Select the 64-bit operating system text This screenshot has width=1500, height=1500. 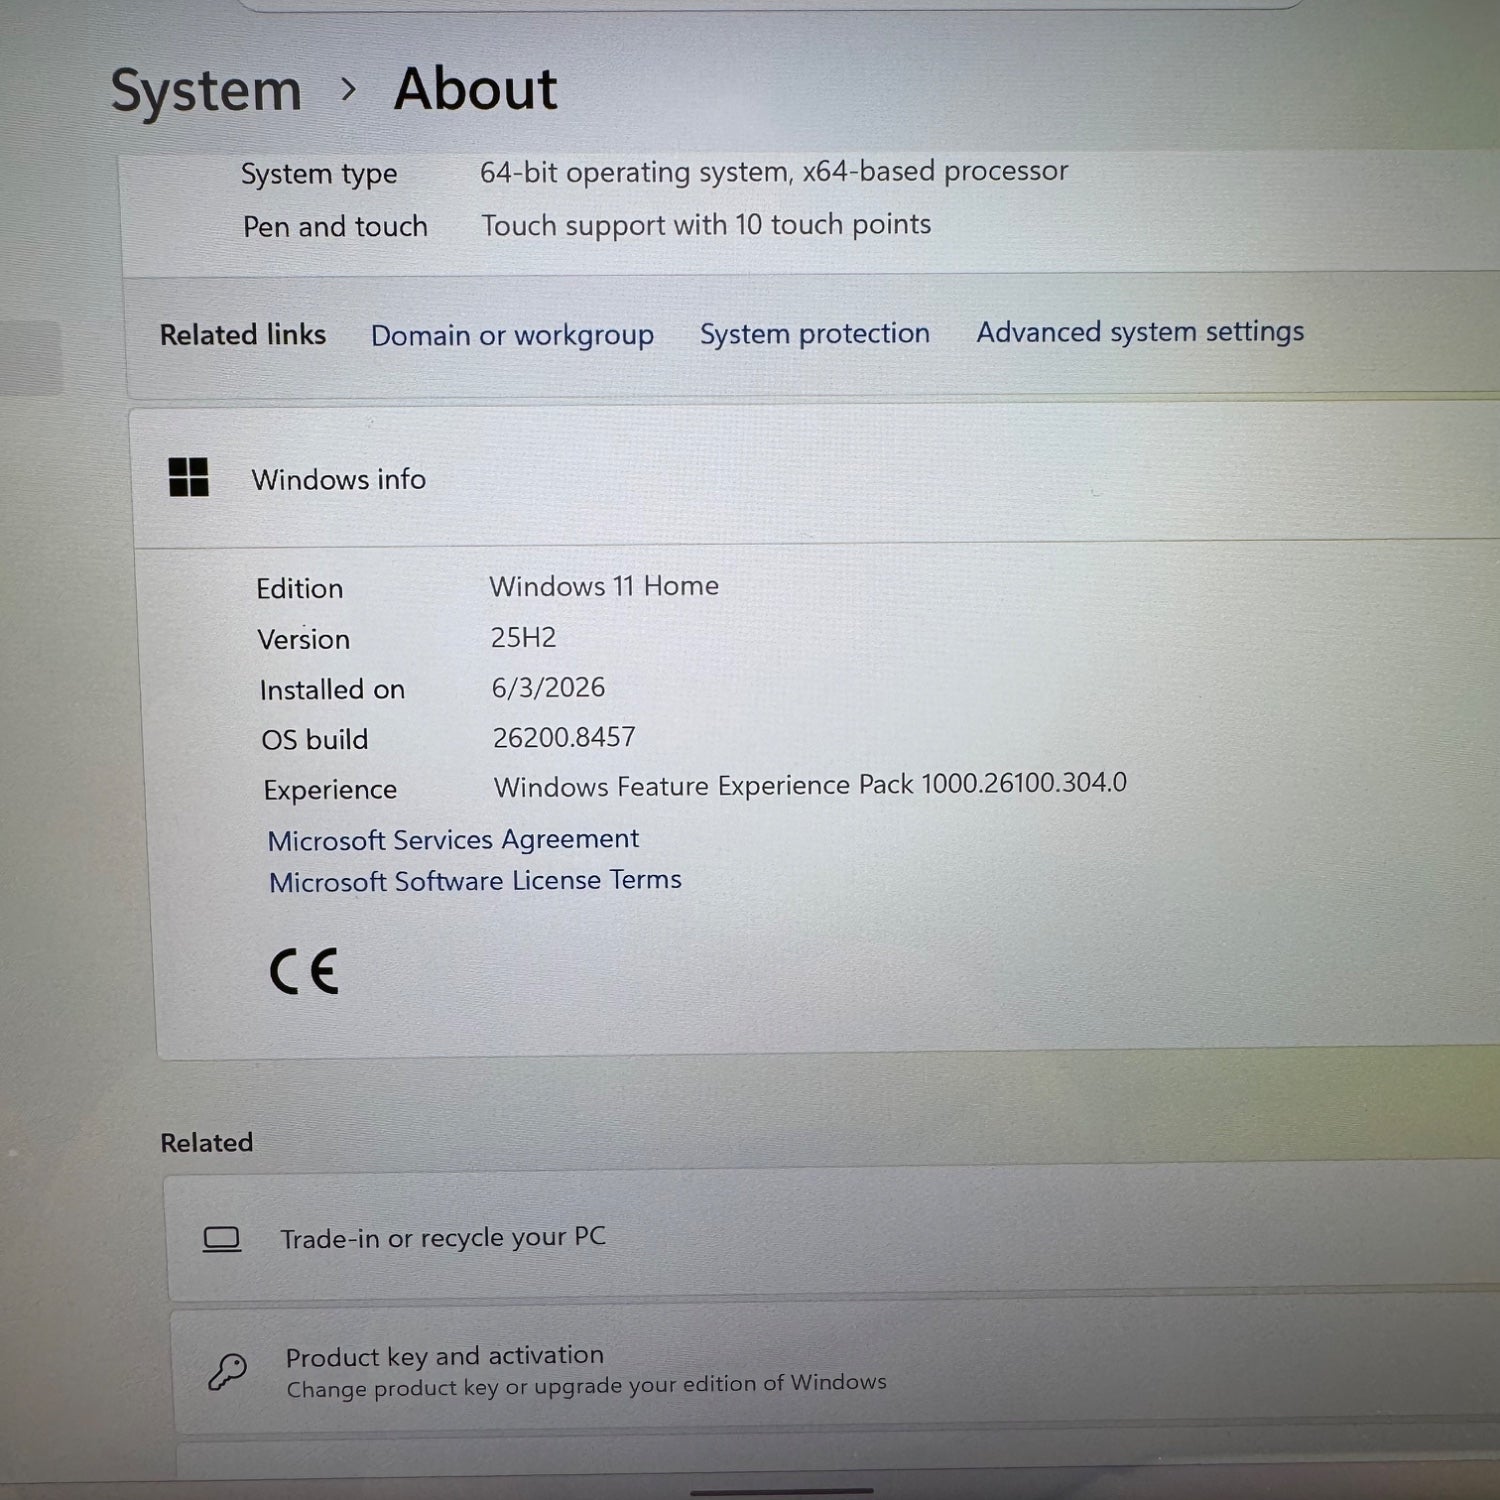(x=774, y=171)
